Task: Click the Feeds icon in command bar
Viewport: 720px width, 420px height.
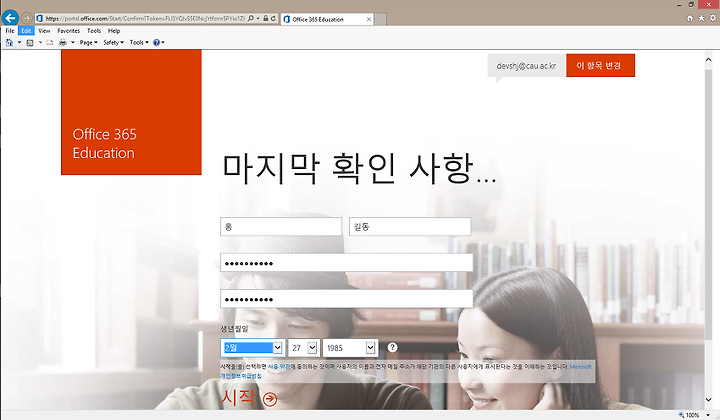Action: coord(30,42)
